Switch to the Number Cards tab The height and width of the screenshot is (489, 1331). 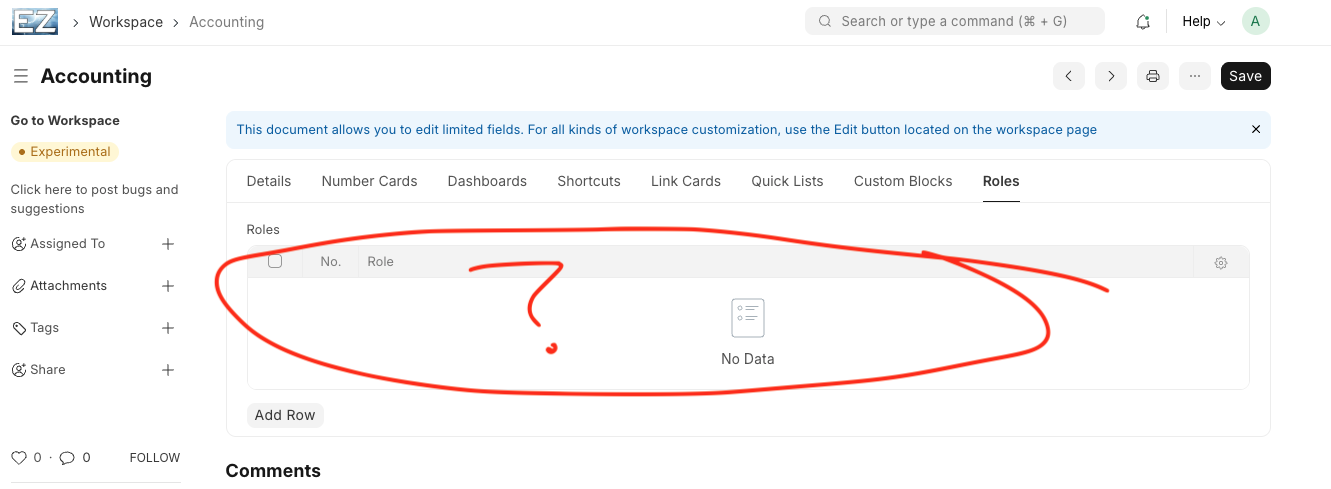[x=369, y=181]
